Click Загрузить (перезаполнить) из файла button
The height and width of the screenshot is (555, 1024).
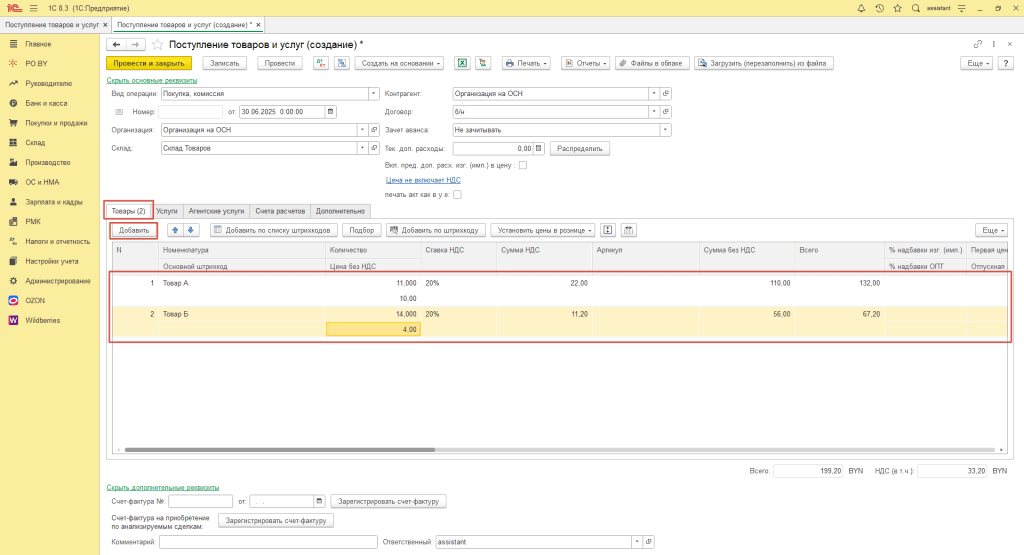tap(763, 63)
